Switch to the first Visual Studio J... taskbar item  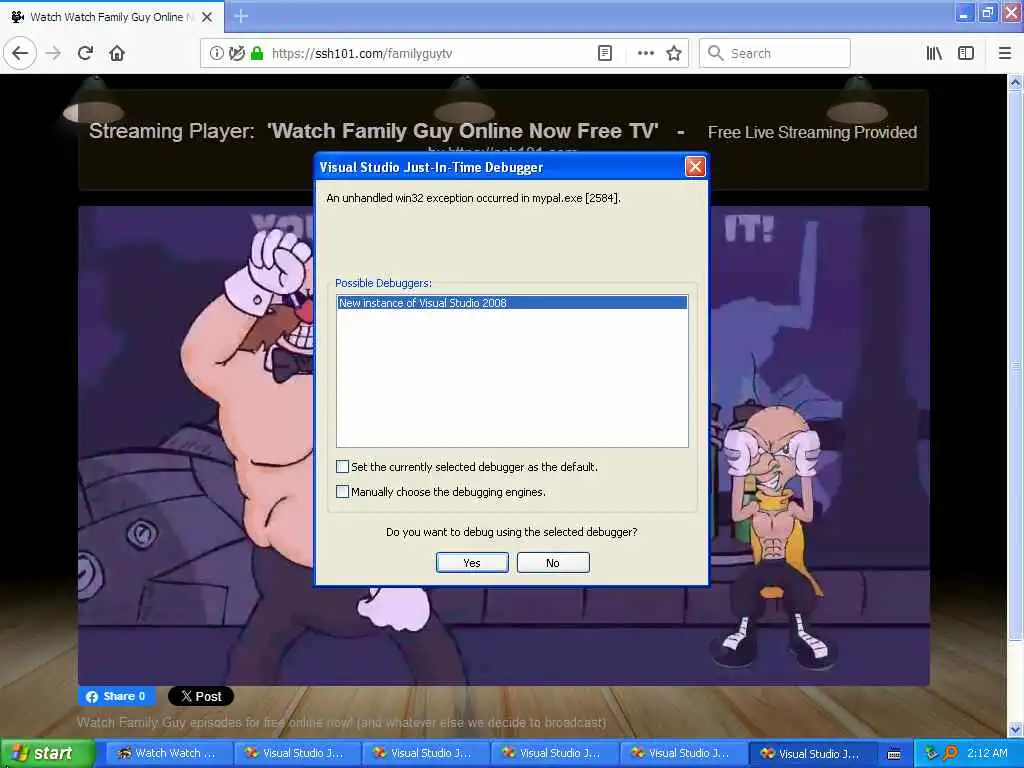[297, 754]
